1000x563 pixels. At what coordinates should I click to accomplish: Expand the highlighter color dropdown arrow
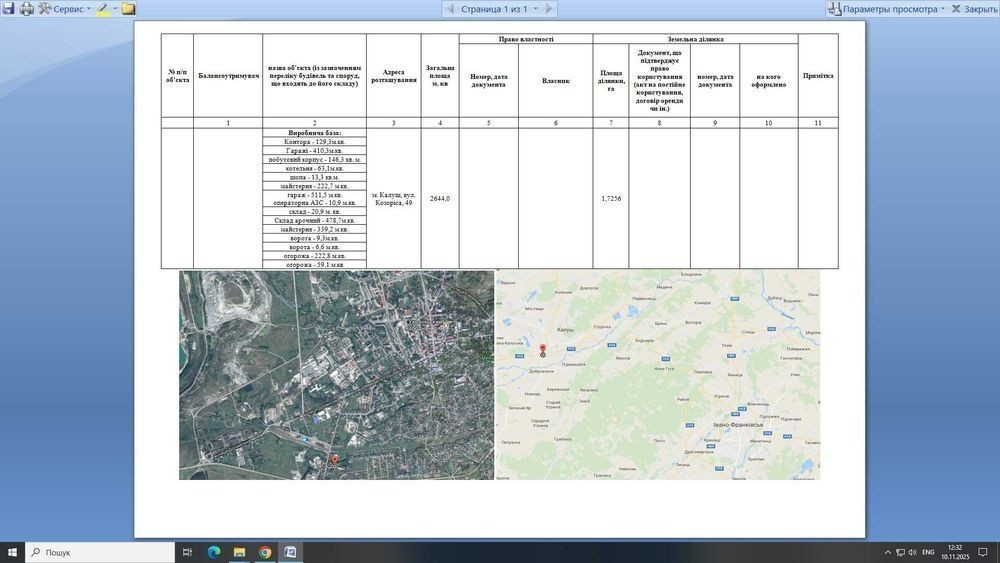coord(115,9)
